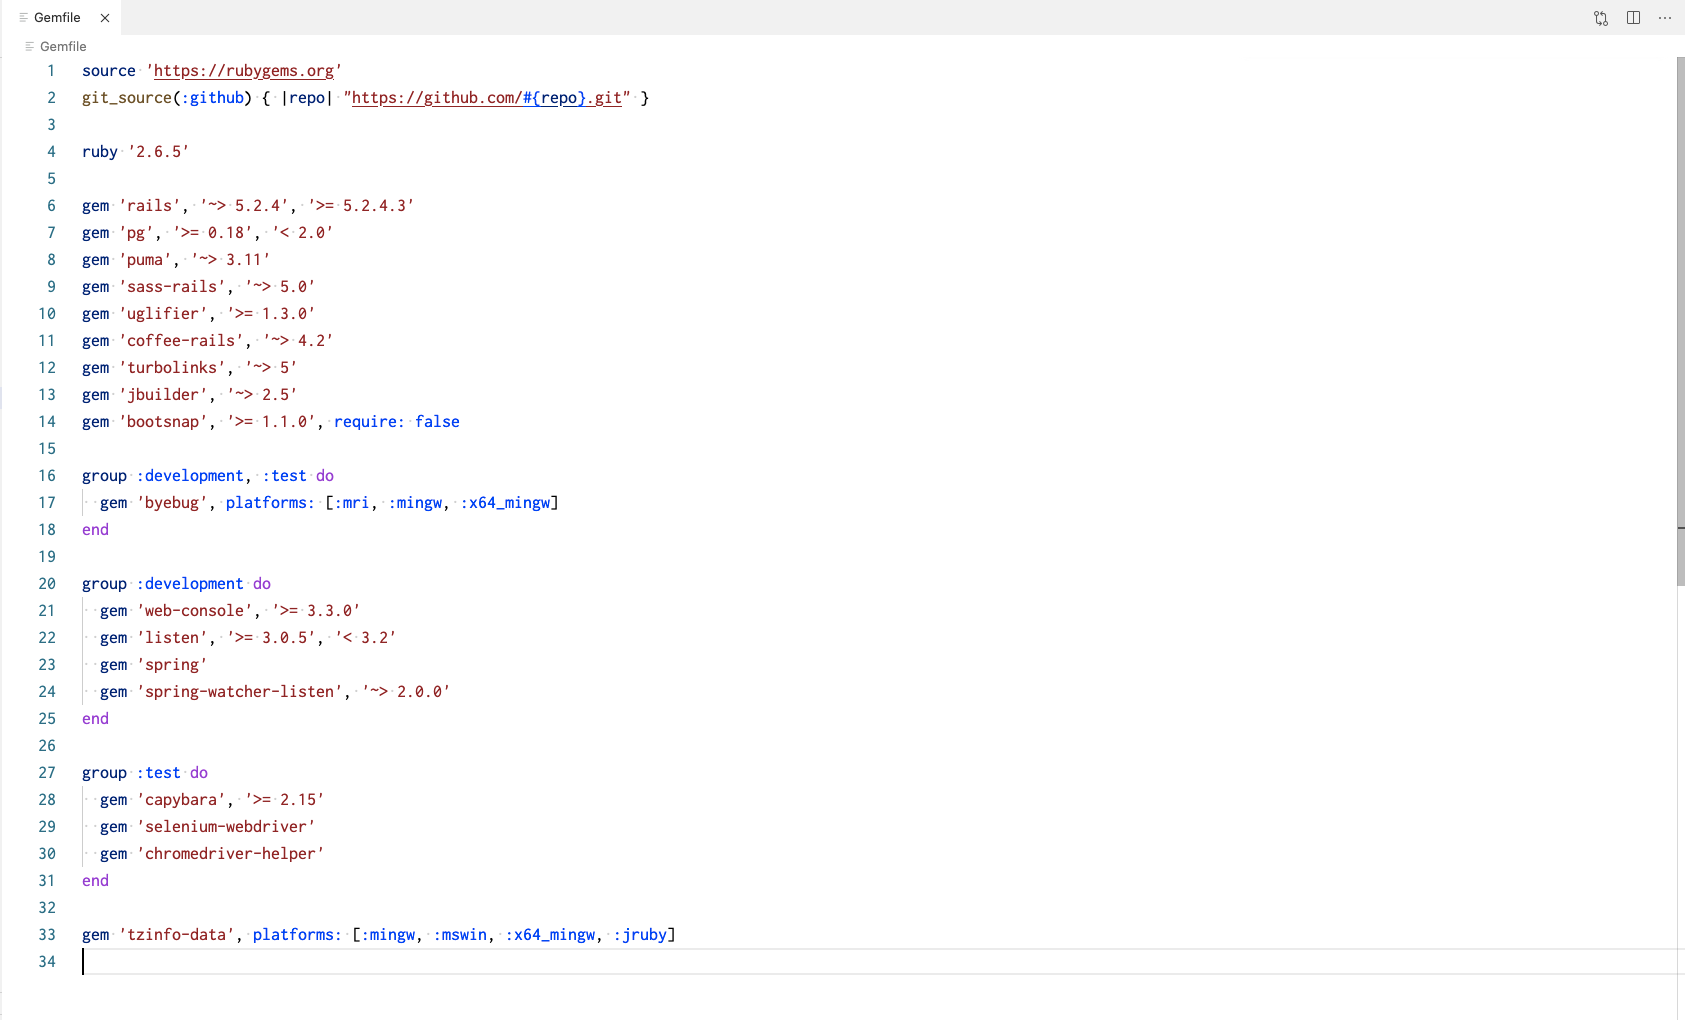Click the ':jruby' symbol on line 33
Image resolution: width=1685 pixels, height=1020 pixels.
[x=640, y=935]
